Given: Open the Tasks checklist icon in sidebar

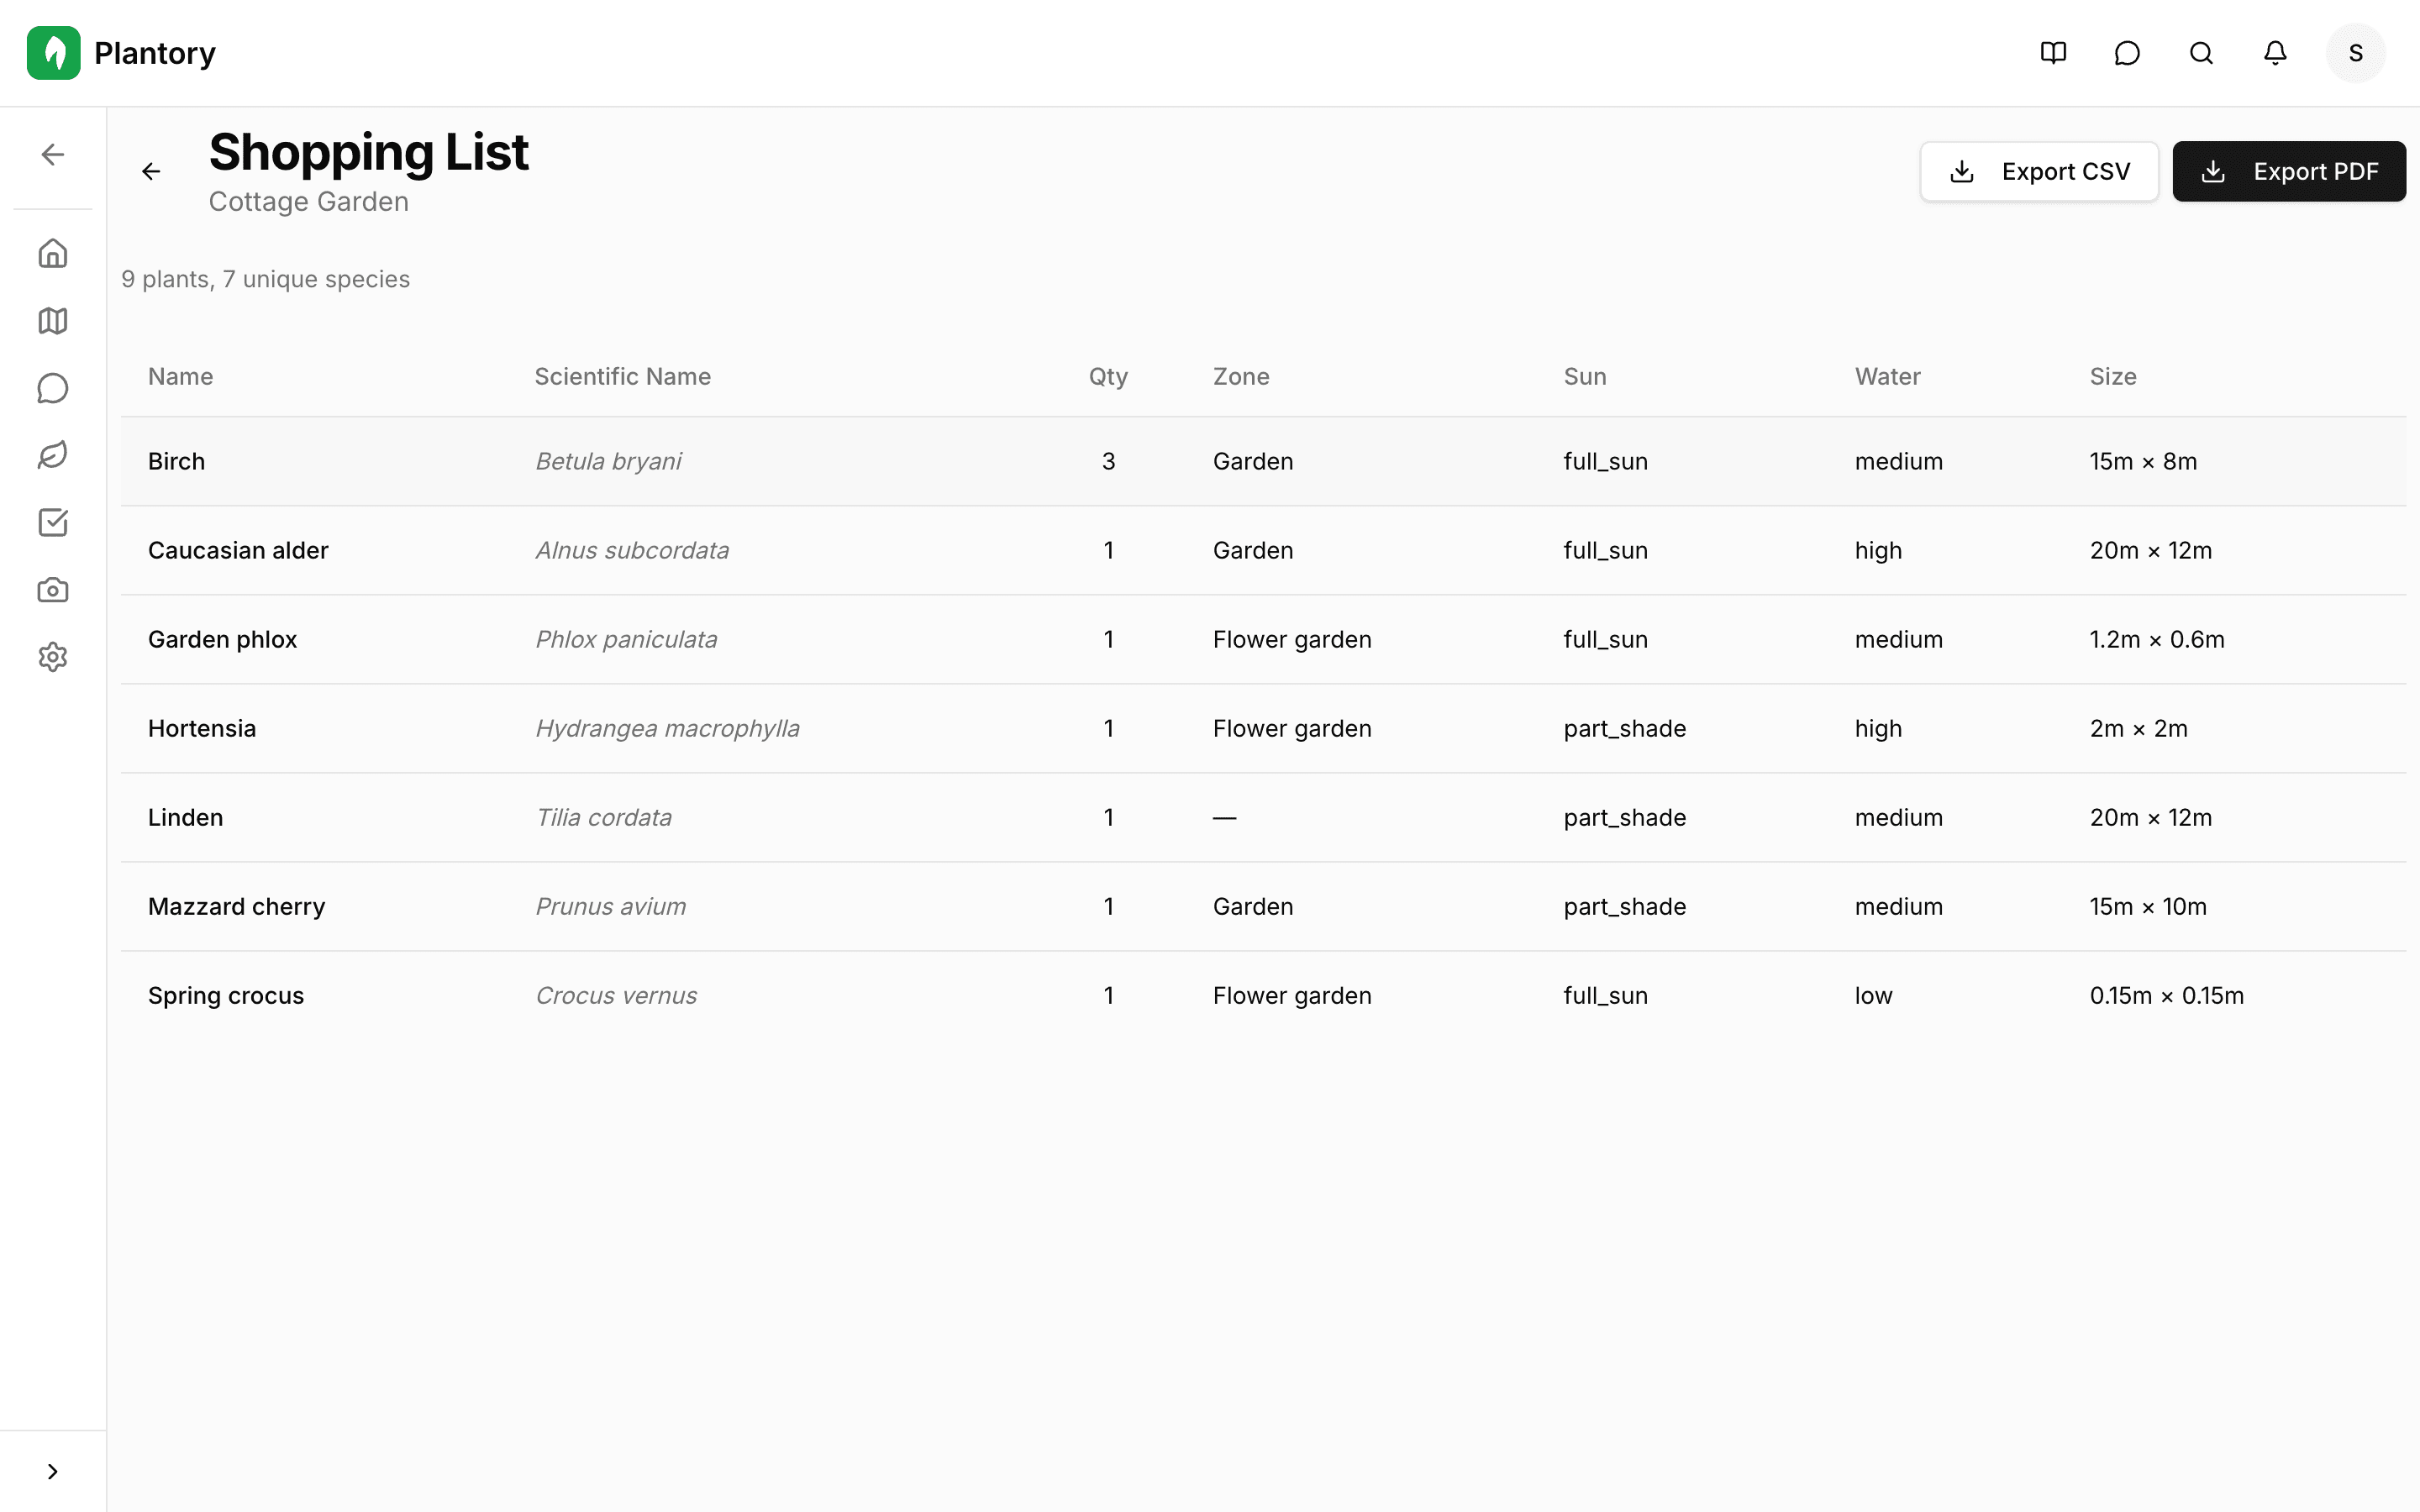Looking at the screenshot, I should pos(52,522).
